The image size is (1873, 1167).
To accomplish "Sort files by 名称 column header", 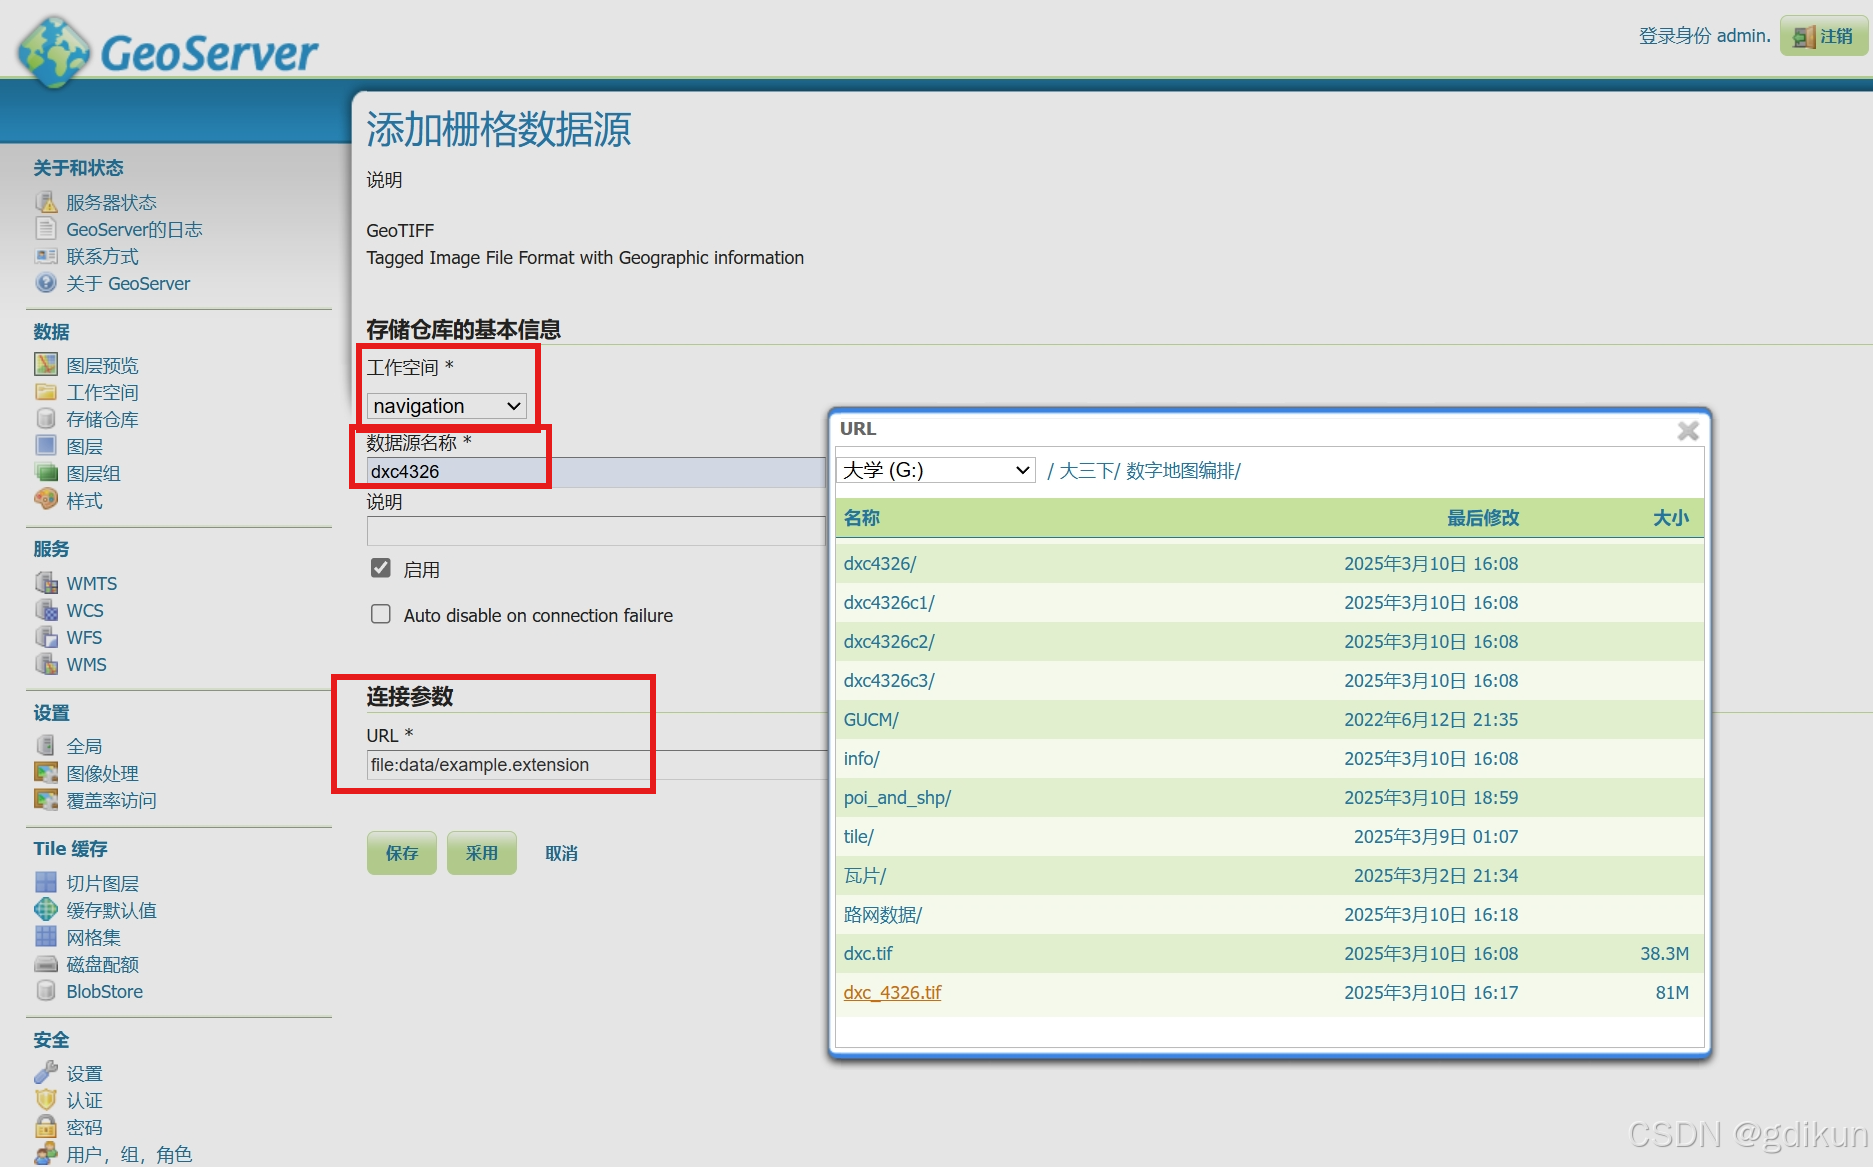I will coord(862,518).
